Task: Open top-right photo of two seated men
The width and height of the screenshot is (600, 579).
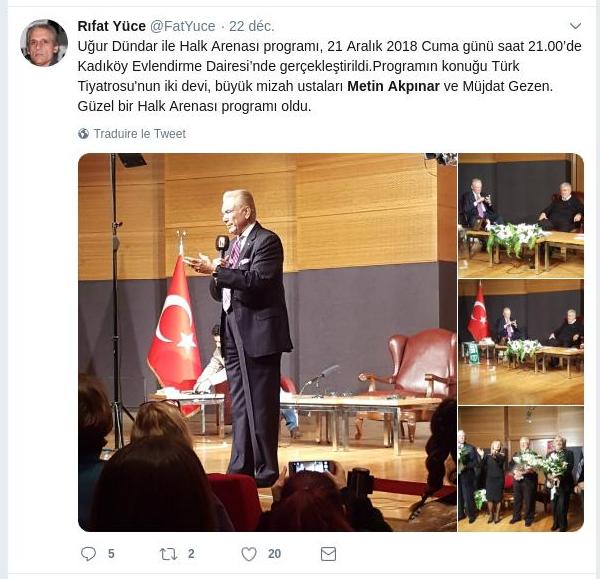Action: [521, 215]
